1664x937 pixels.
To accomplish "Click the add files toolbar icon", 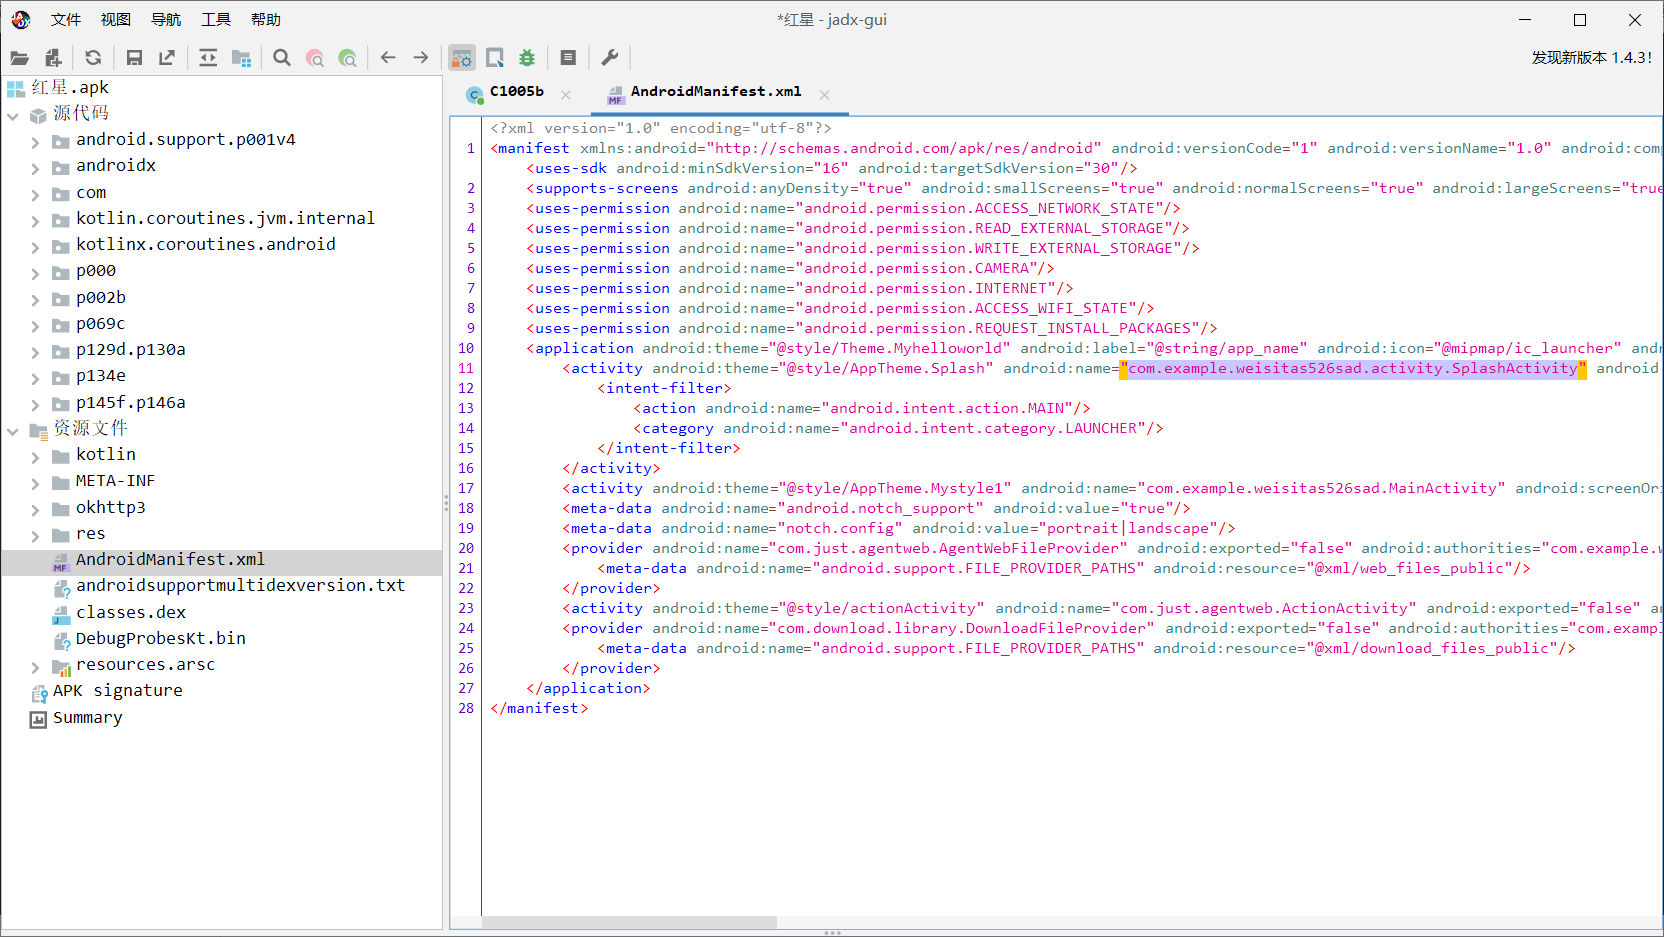I will point(53,58).
